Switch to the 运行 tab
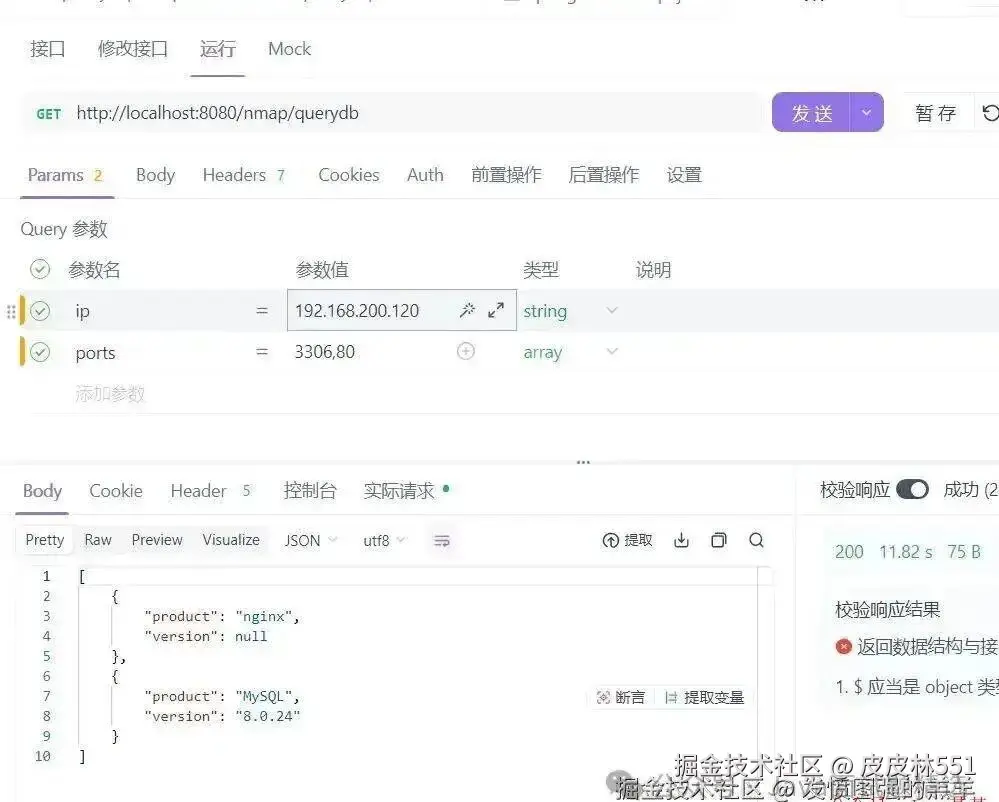Image resolution: width=999 pixels, height=802 pixels. point(217,48)
